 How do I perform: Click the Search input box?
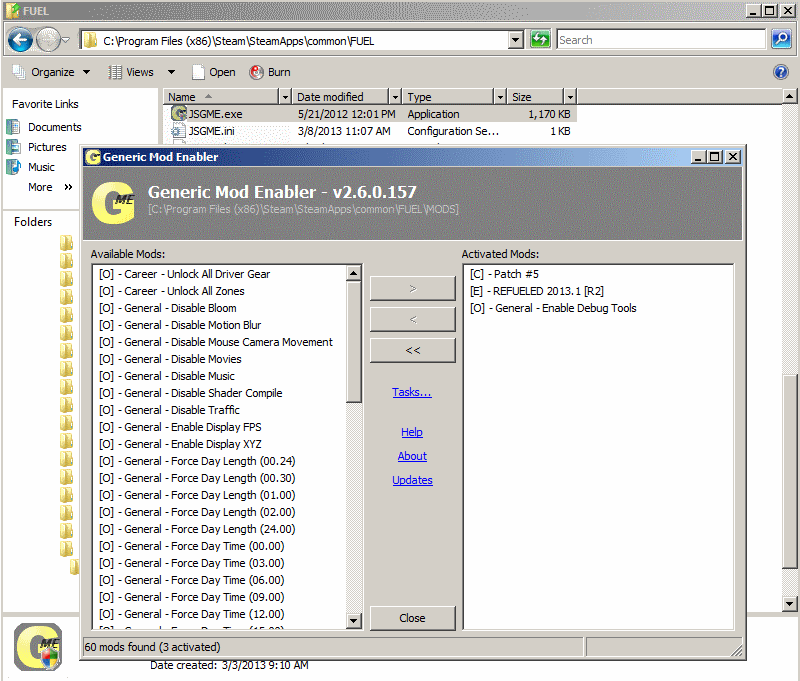click(661, 40)
